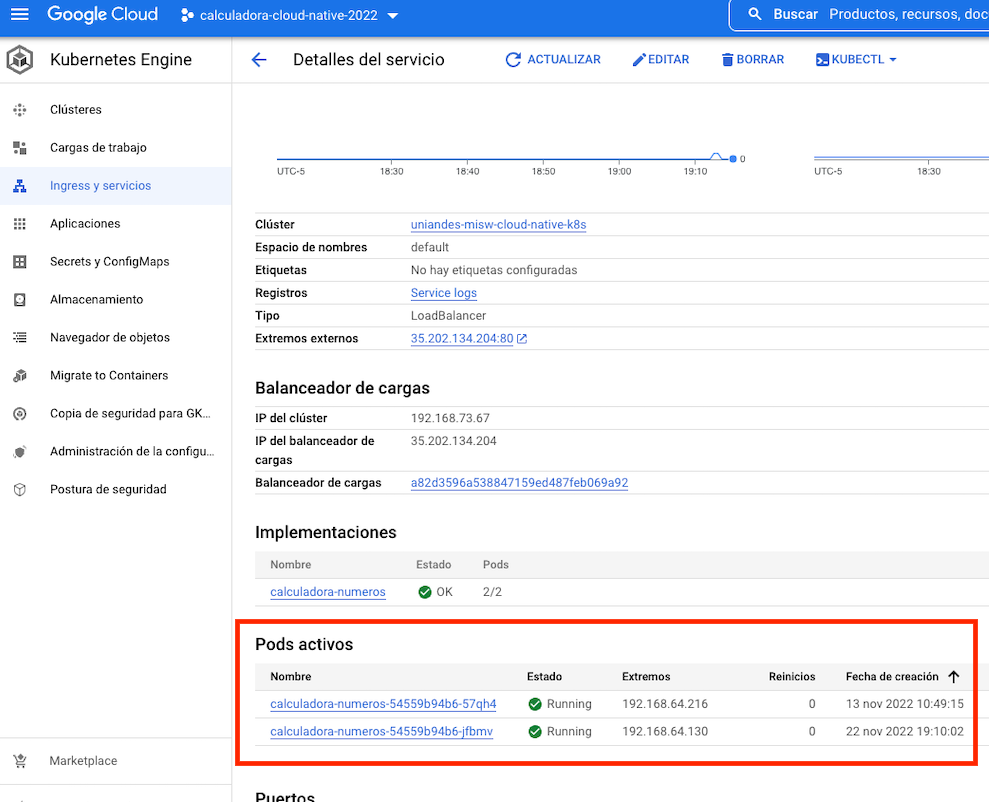Open Migrate to Containers sidebar item
Screen dimensions: 989x802
(x=116, y=375)
